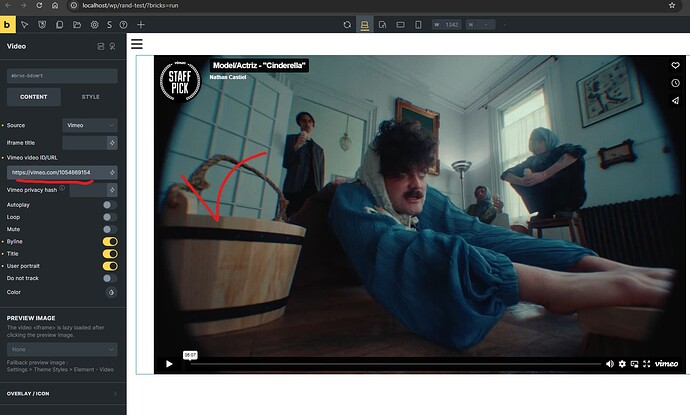Click the Vimeo like heart icon
This screenshot has width=690, height=415.
pyautogui.click(x=675, y=65)
